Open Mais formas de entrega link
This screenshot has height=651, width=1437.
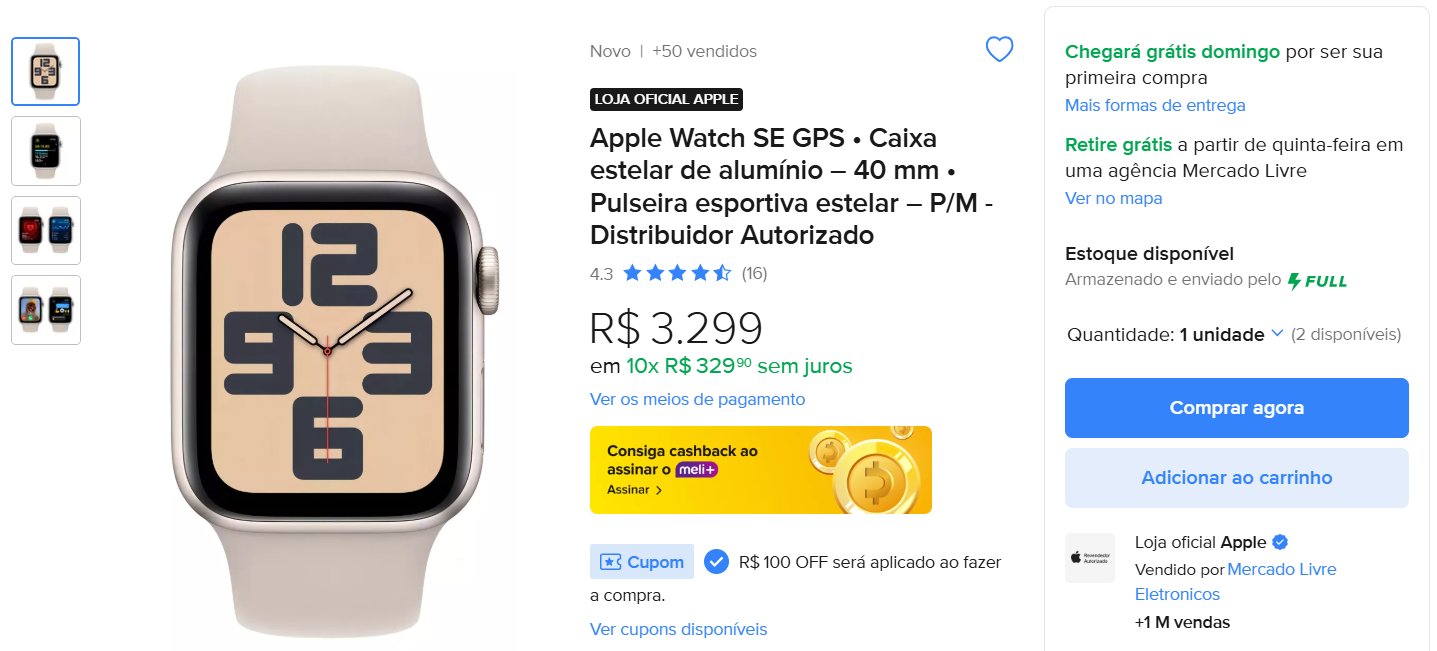[x=1155, y=105]
